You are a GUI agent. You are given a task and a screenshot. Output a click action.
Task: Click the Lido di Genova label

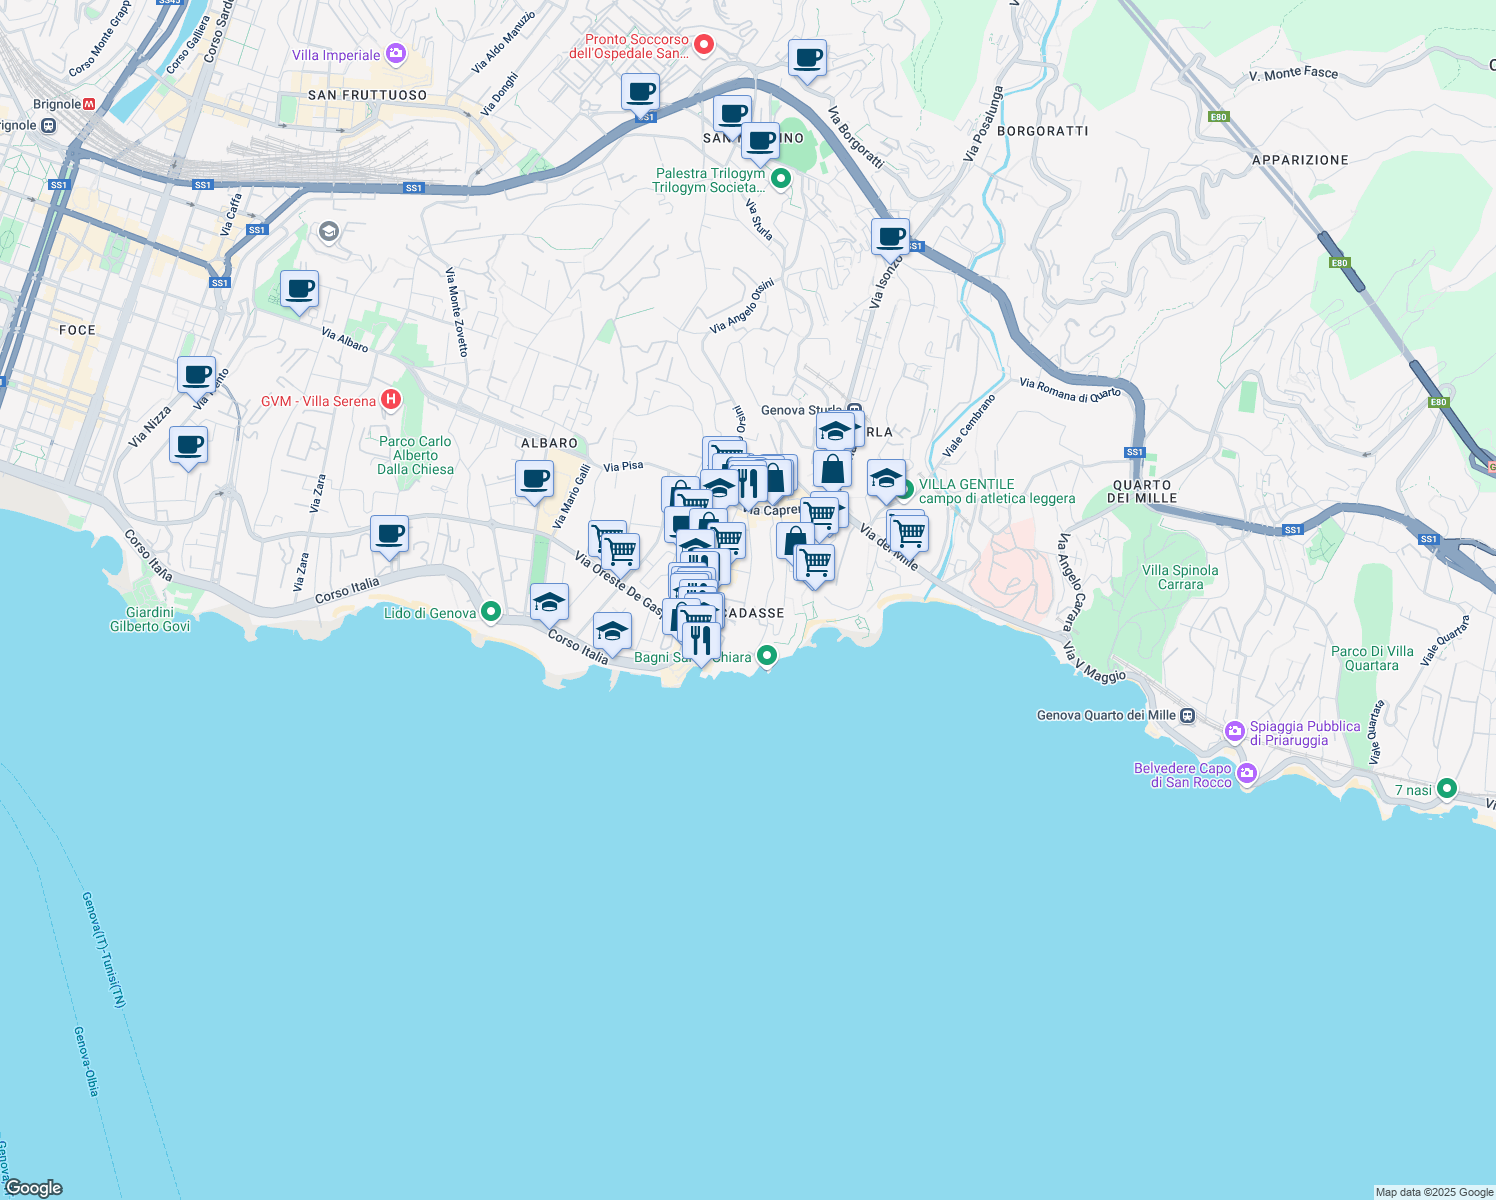coord(430,613)
